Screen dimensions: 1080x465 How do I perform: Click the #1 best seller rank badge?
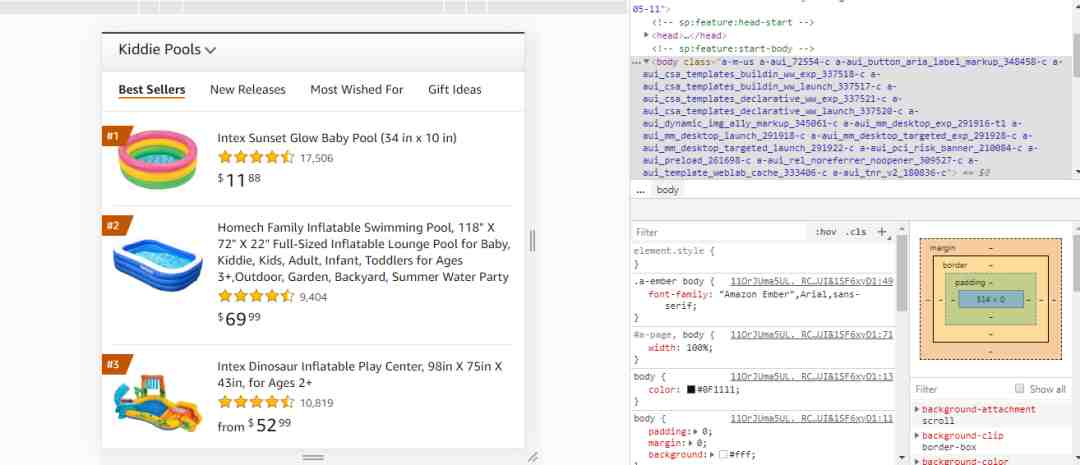[x=116, y=136]
